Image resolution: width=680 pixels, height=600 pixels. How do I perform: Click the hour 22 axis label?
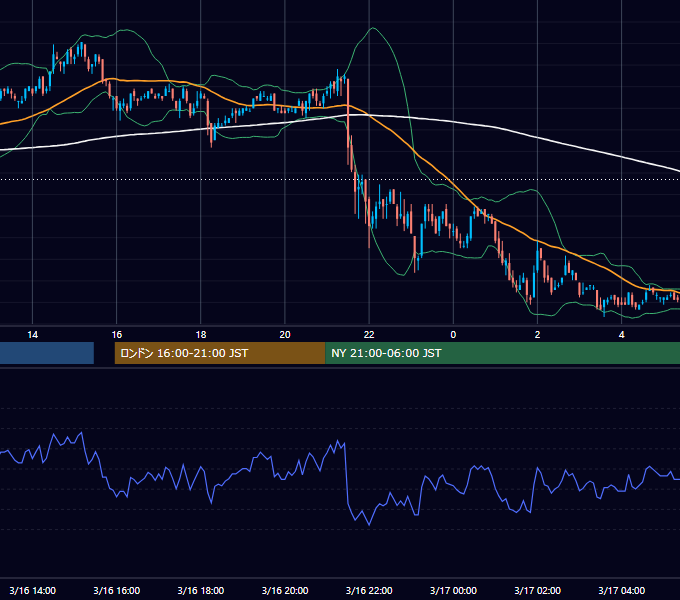click(x=369, y=335)
